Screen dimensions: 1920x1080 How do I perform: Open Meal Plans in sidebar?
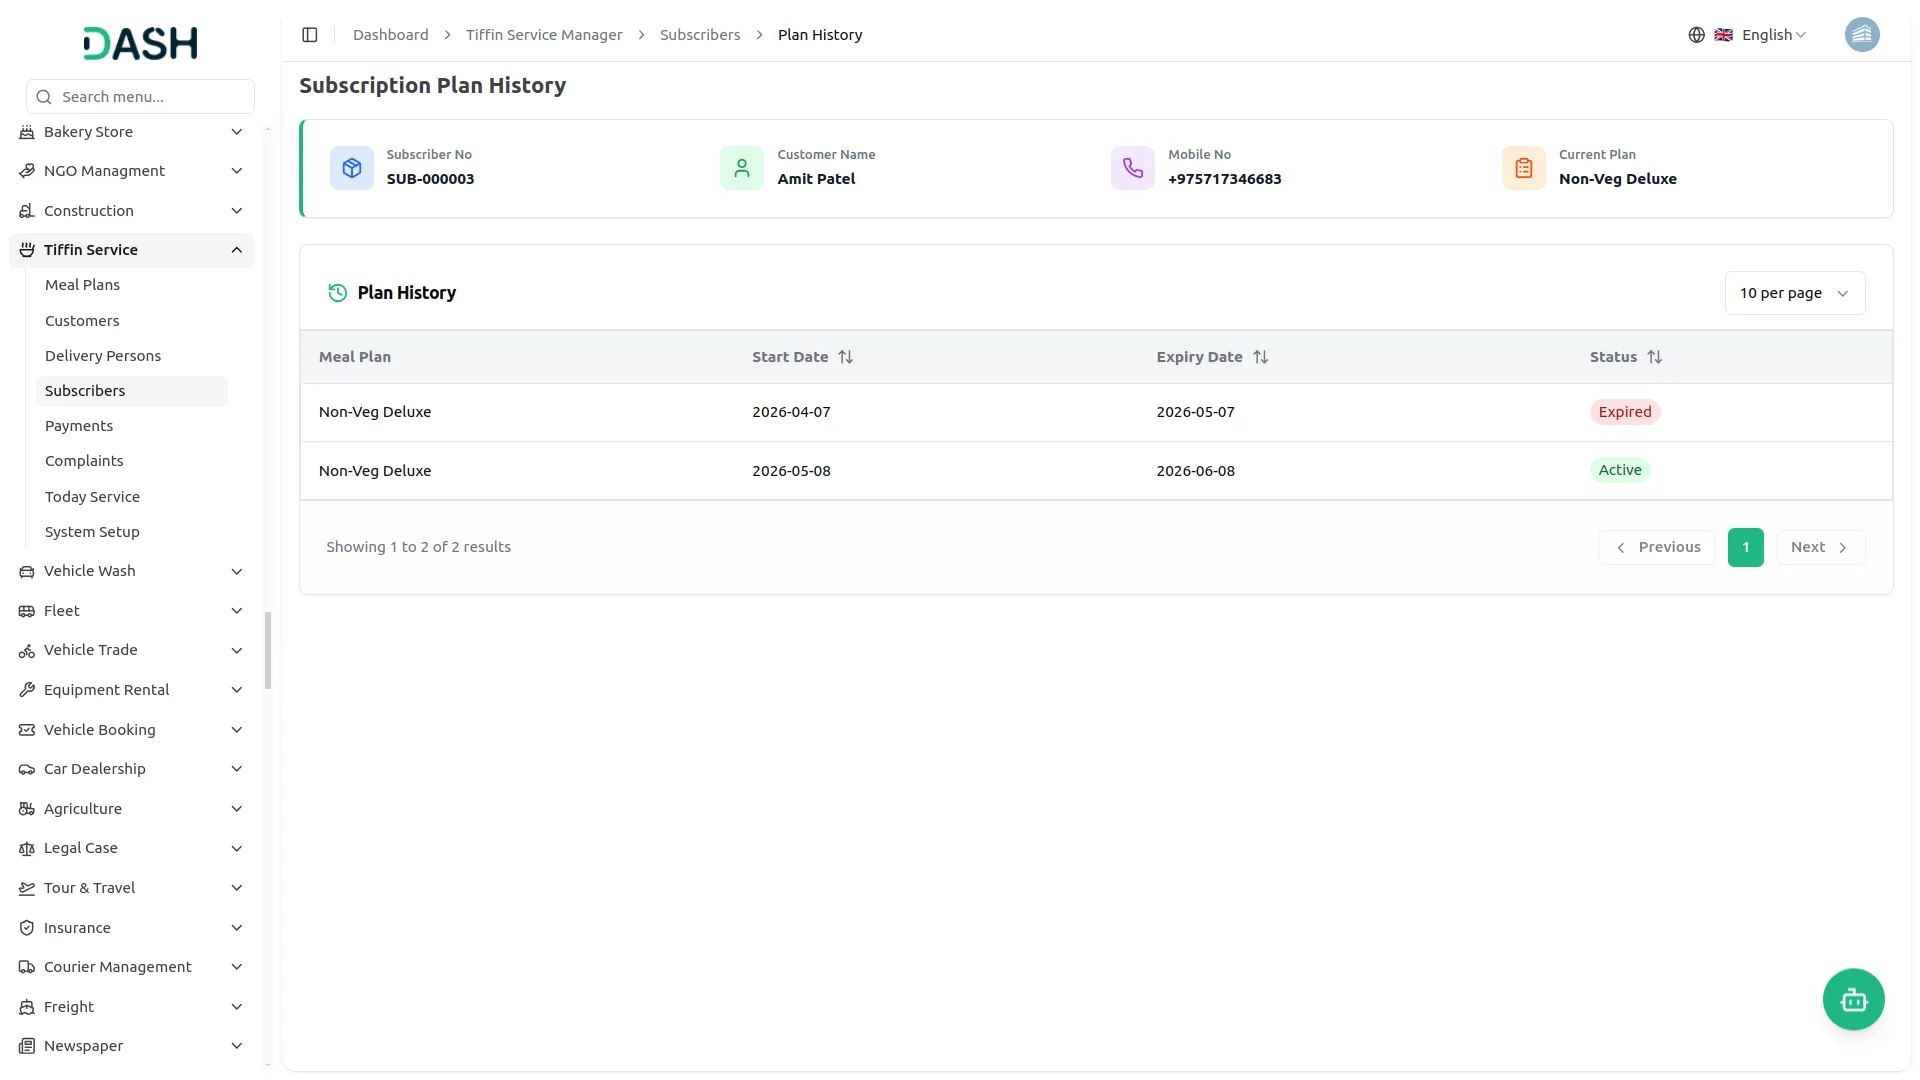click(82, 285)
